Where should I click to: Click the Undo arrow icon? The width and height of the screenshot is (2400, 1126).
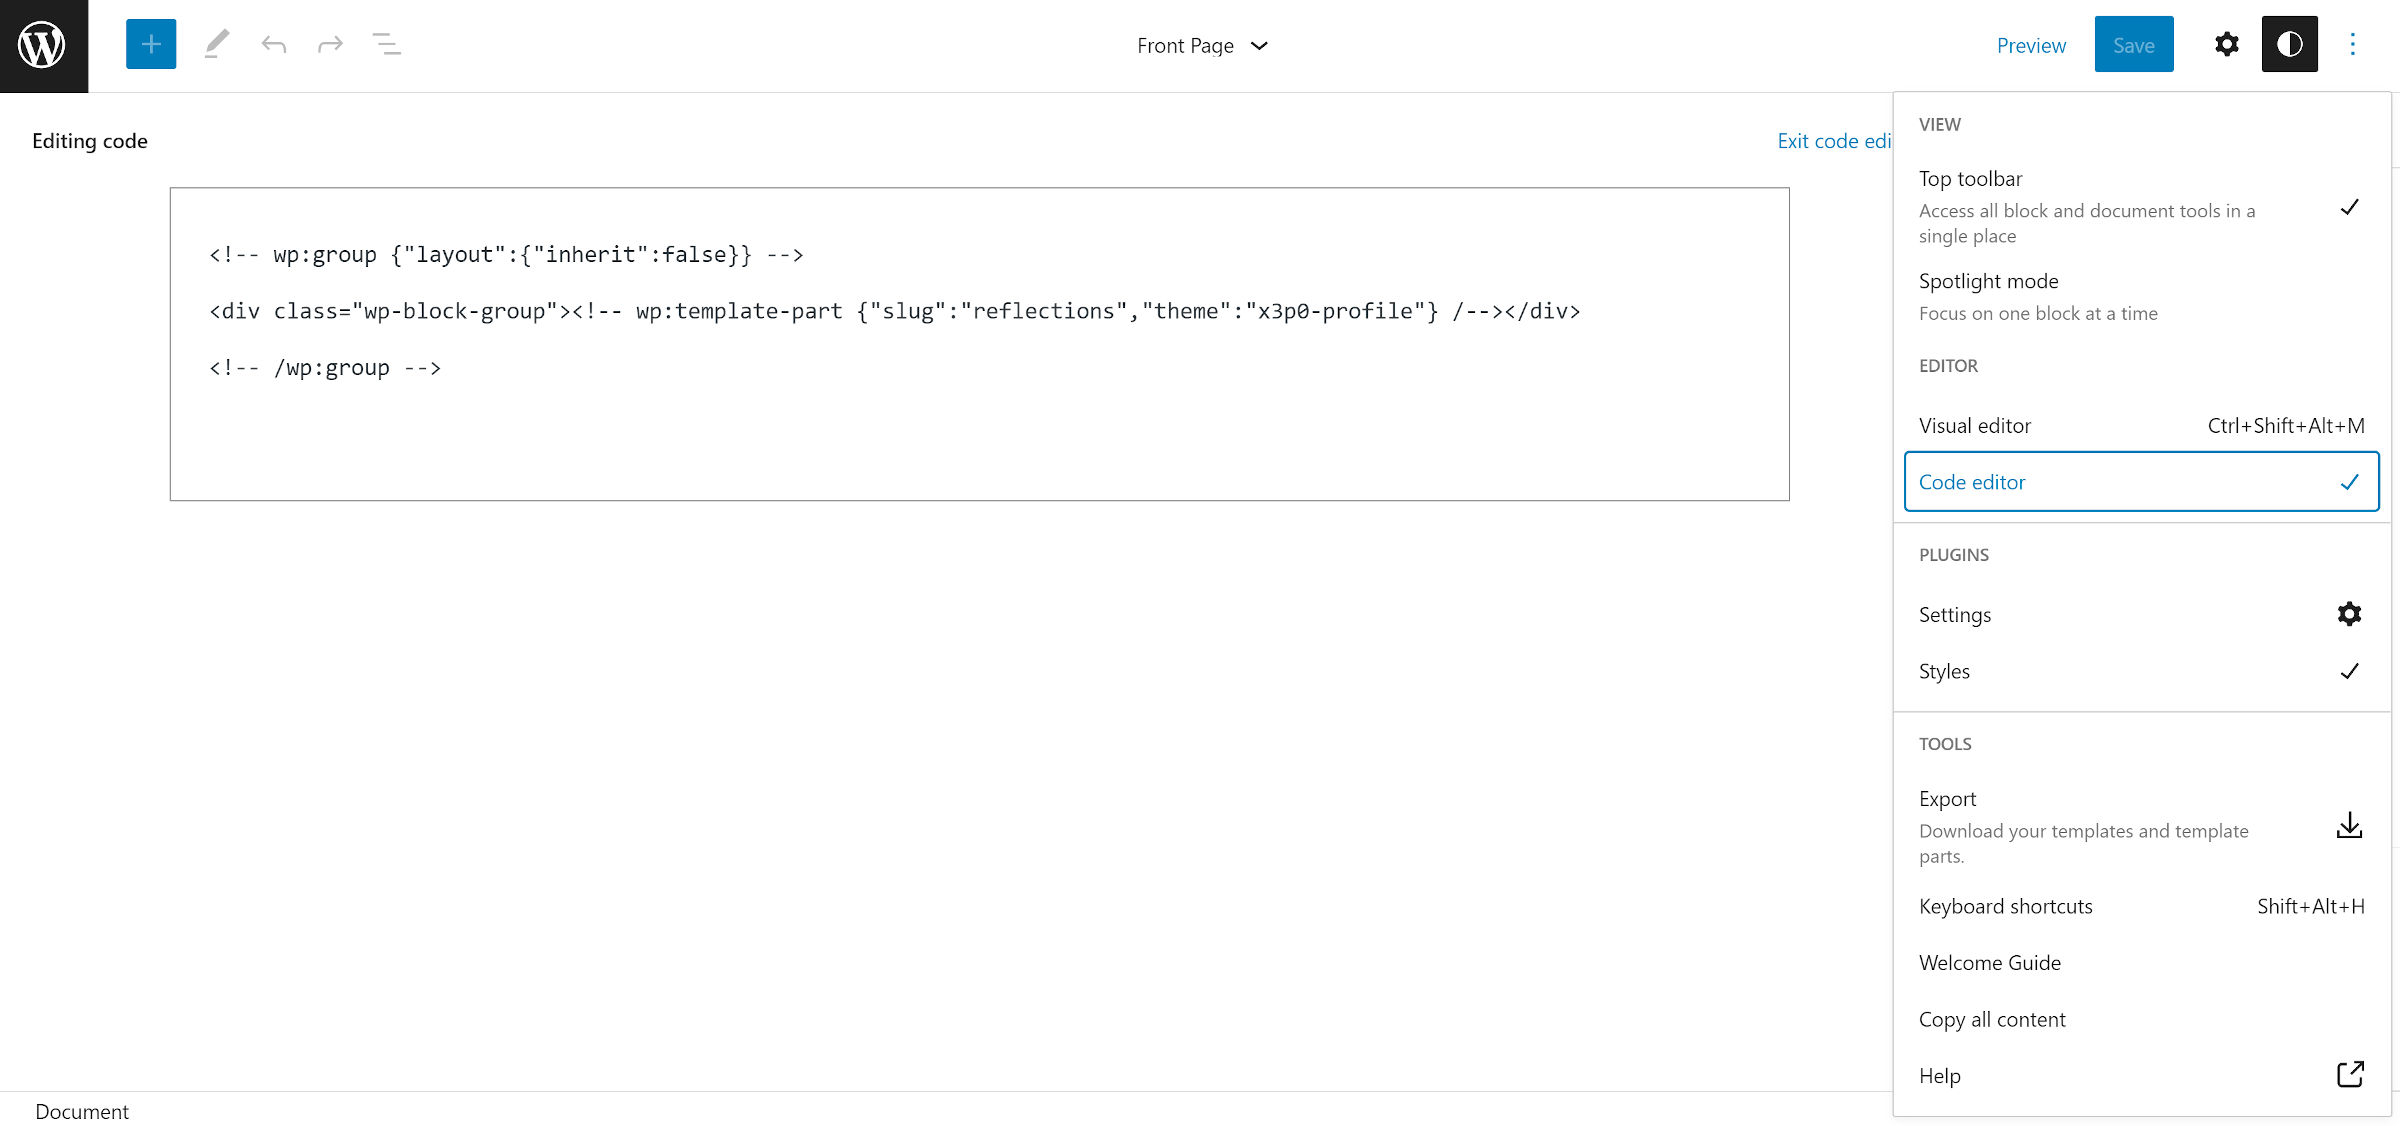click(273, 45)
